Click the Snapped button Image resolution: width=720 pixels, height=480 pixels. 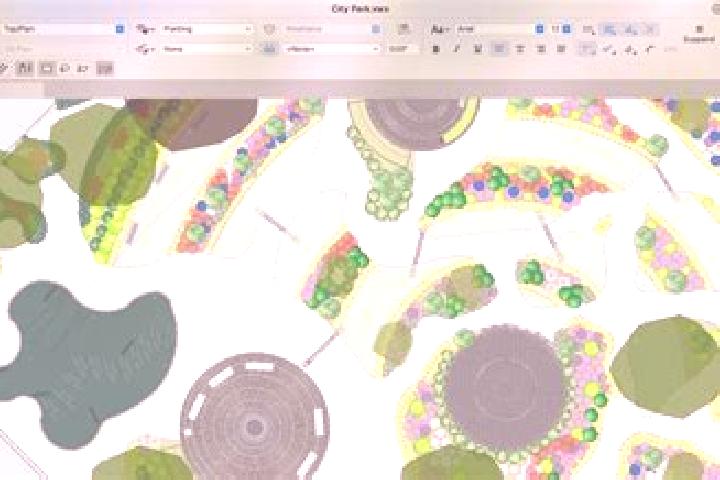(699, 34)
